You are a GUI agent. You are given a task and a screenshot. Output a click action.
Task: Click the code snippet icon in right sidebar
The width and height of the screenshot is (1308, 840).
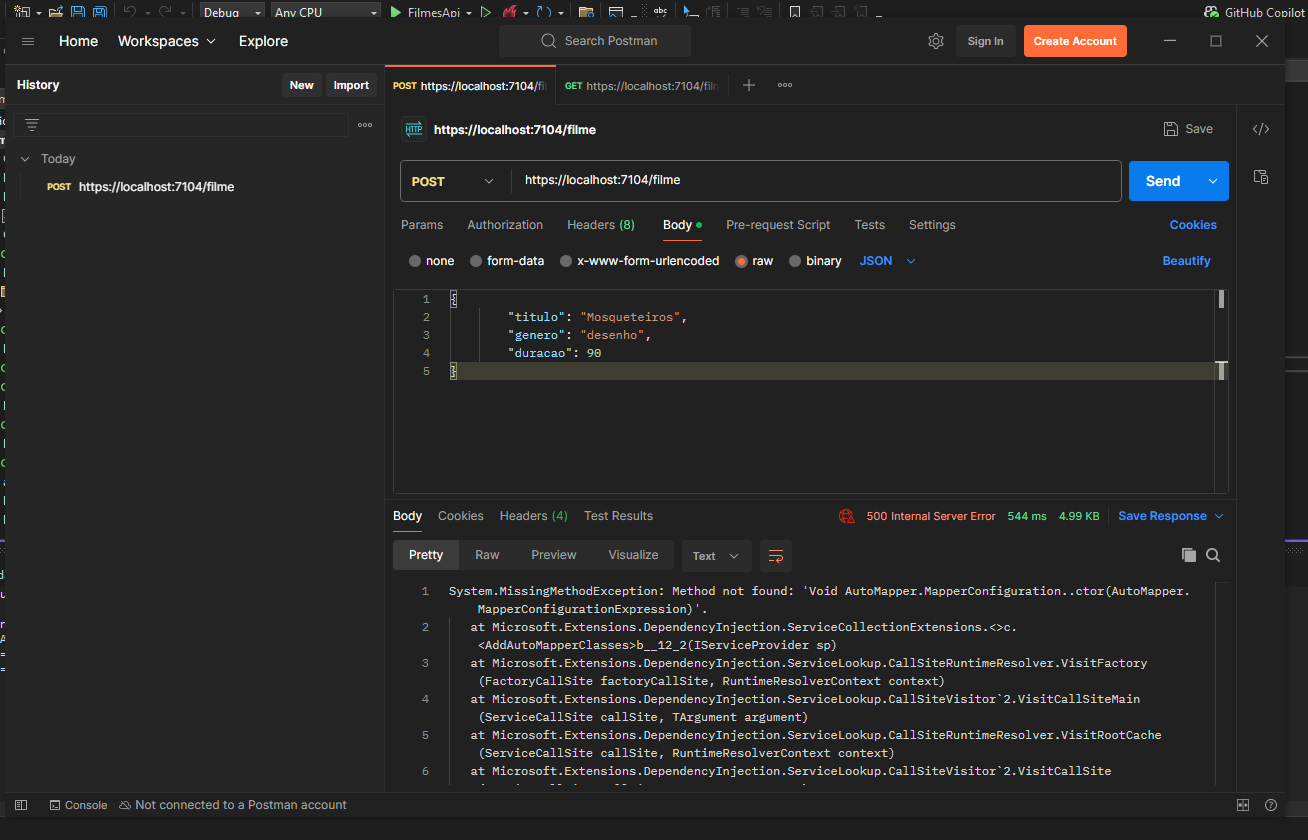(1261, 129)
